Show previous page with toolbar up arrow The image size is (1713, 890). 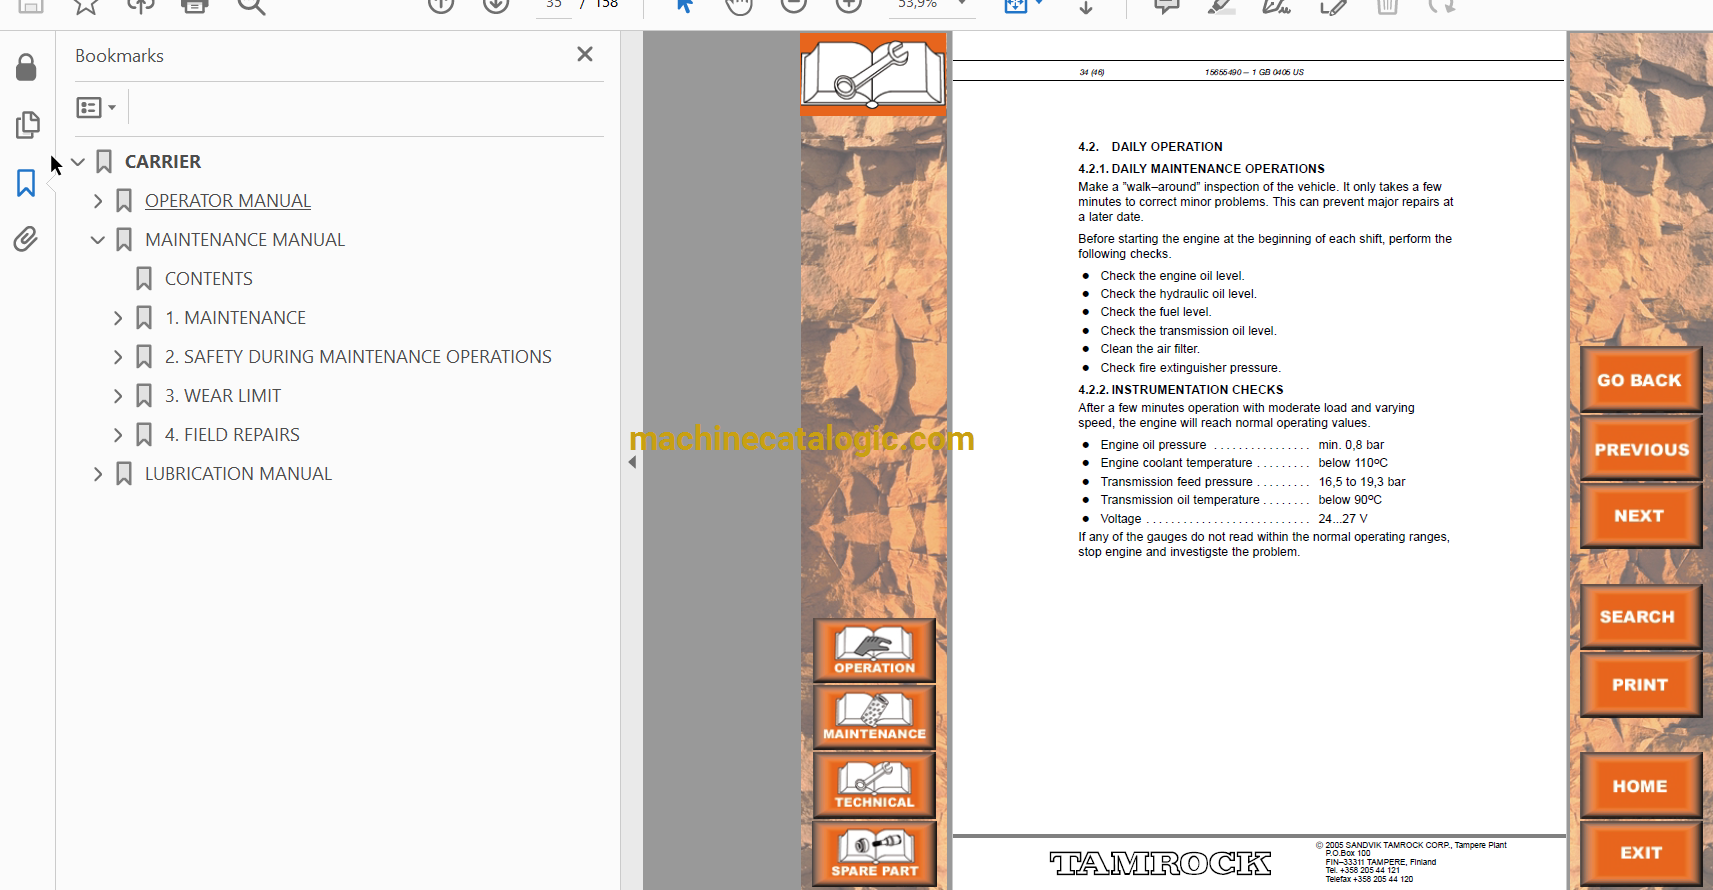click(441, 5)
